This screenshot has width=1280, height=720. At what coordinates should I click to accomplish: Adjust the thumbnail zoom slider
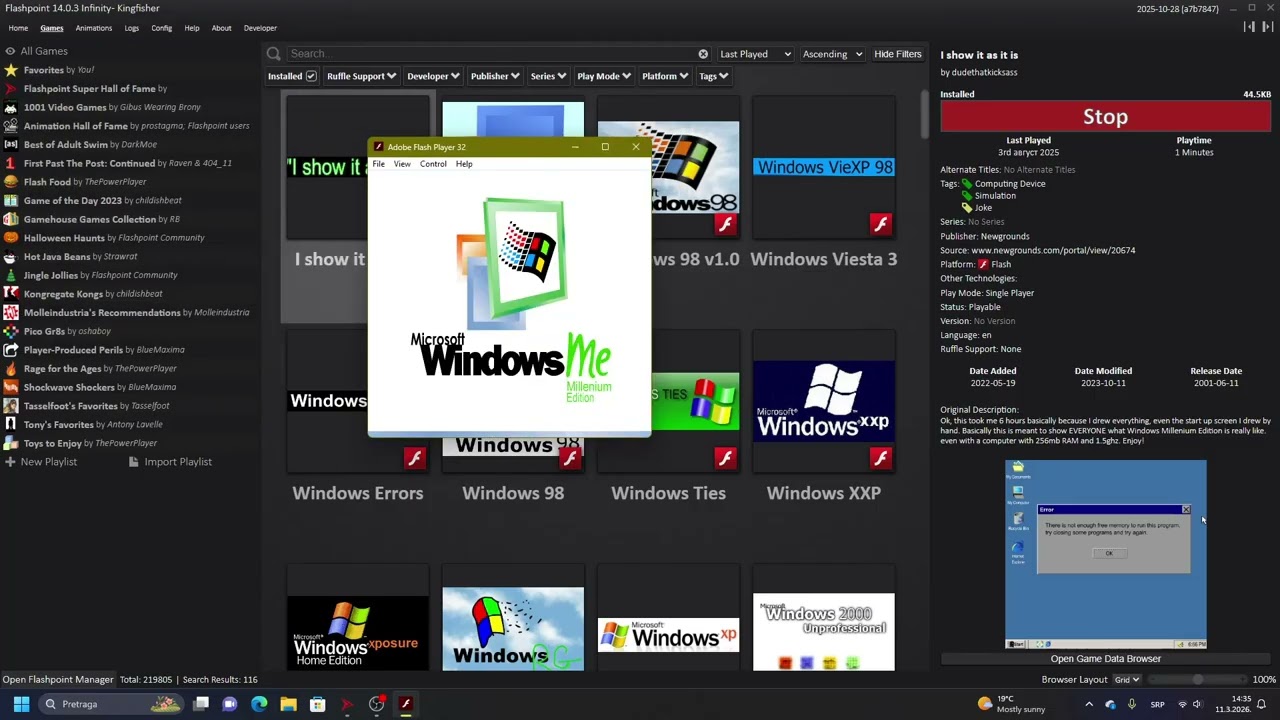[x=1197, y=680]
